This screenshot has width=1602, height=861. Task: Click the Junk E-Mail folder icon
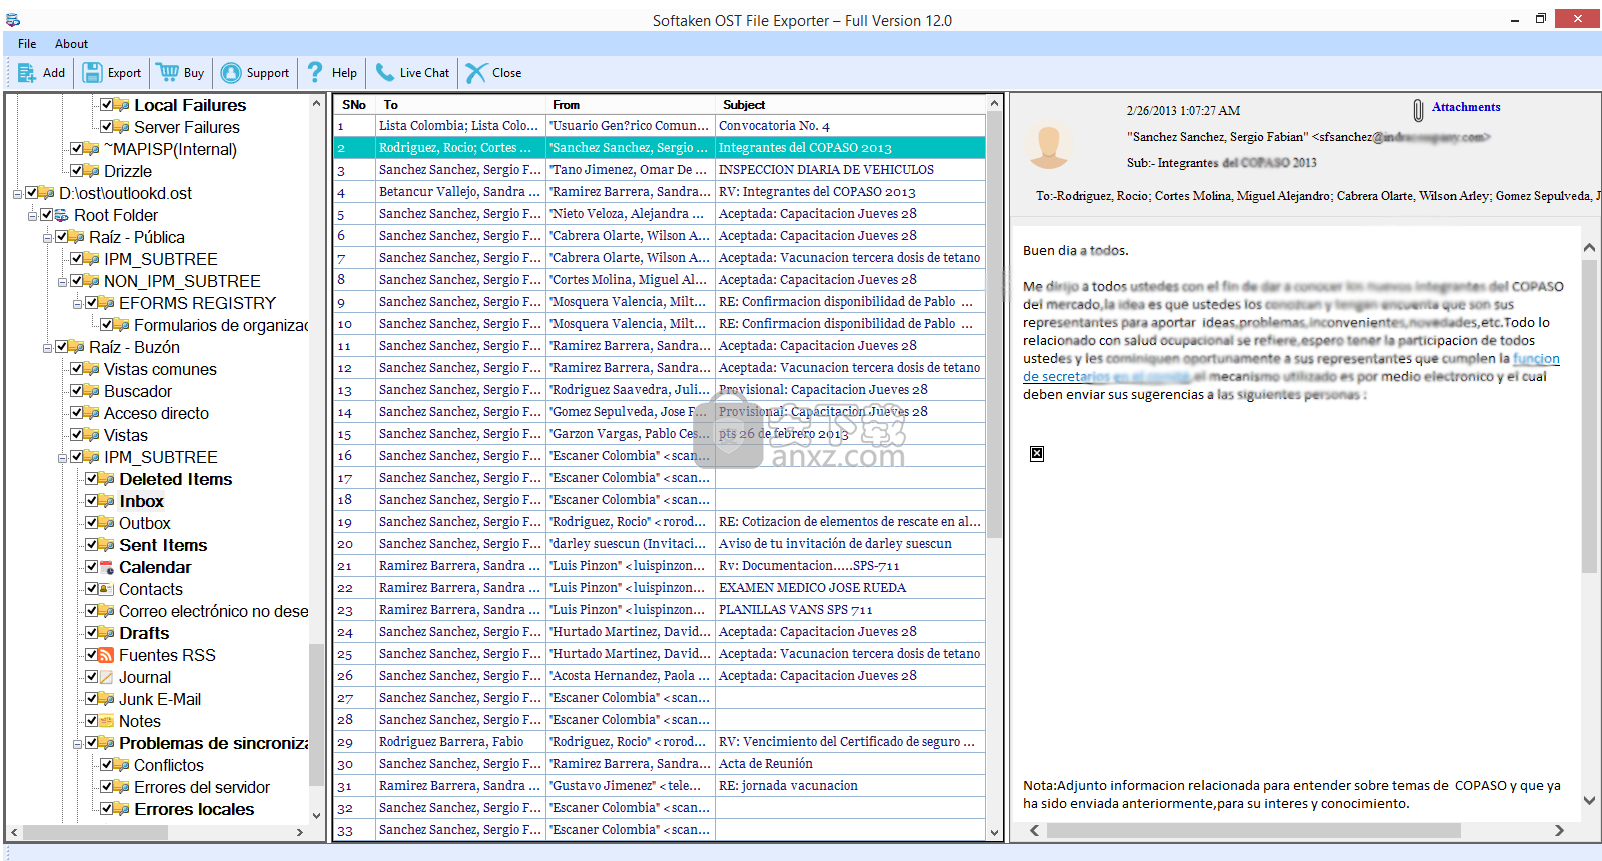(107, 699)
